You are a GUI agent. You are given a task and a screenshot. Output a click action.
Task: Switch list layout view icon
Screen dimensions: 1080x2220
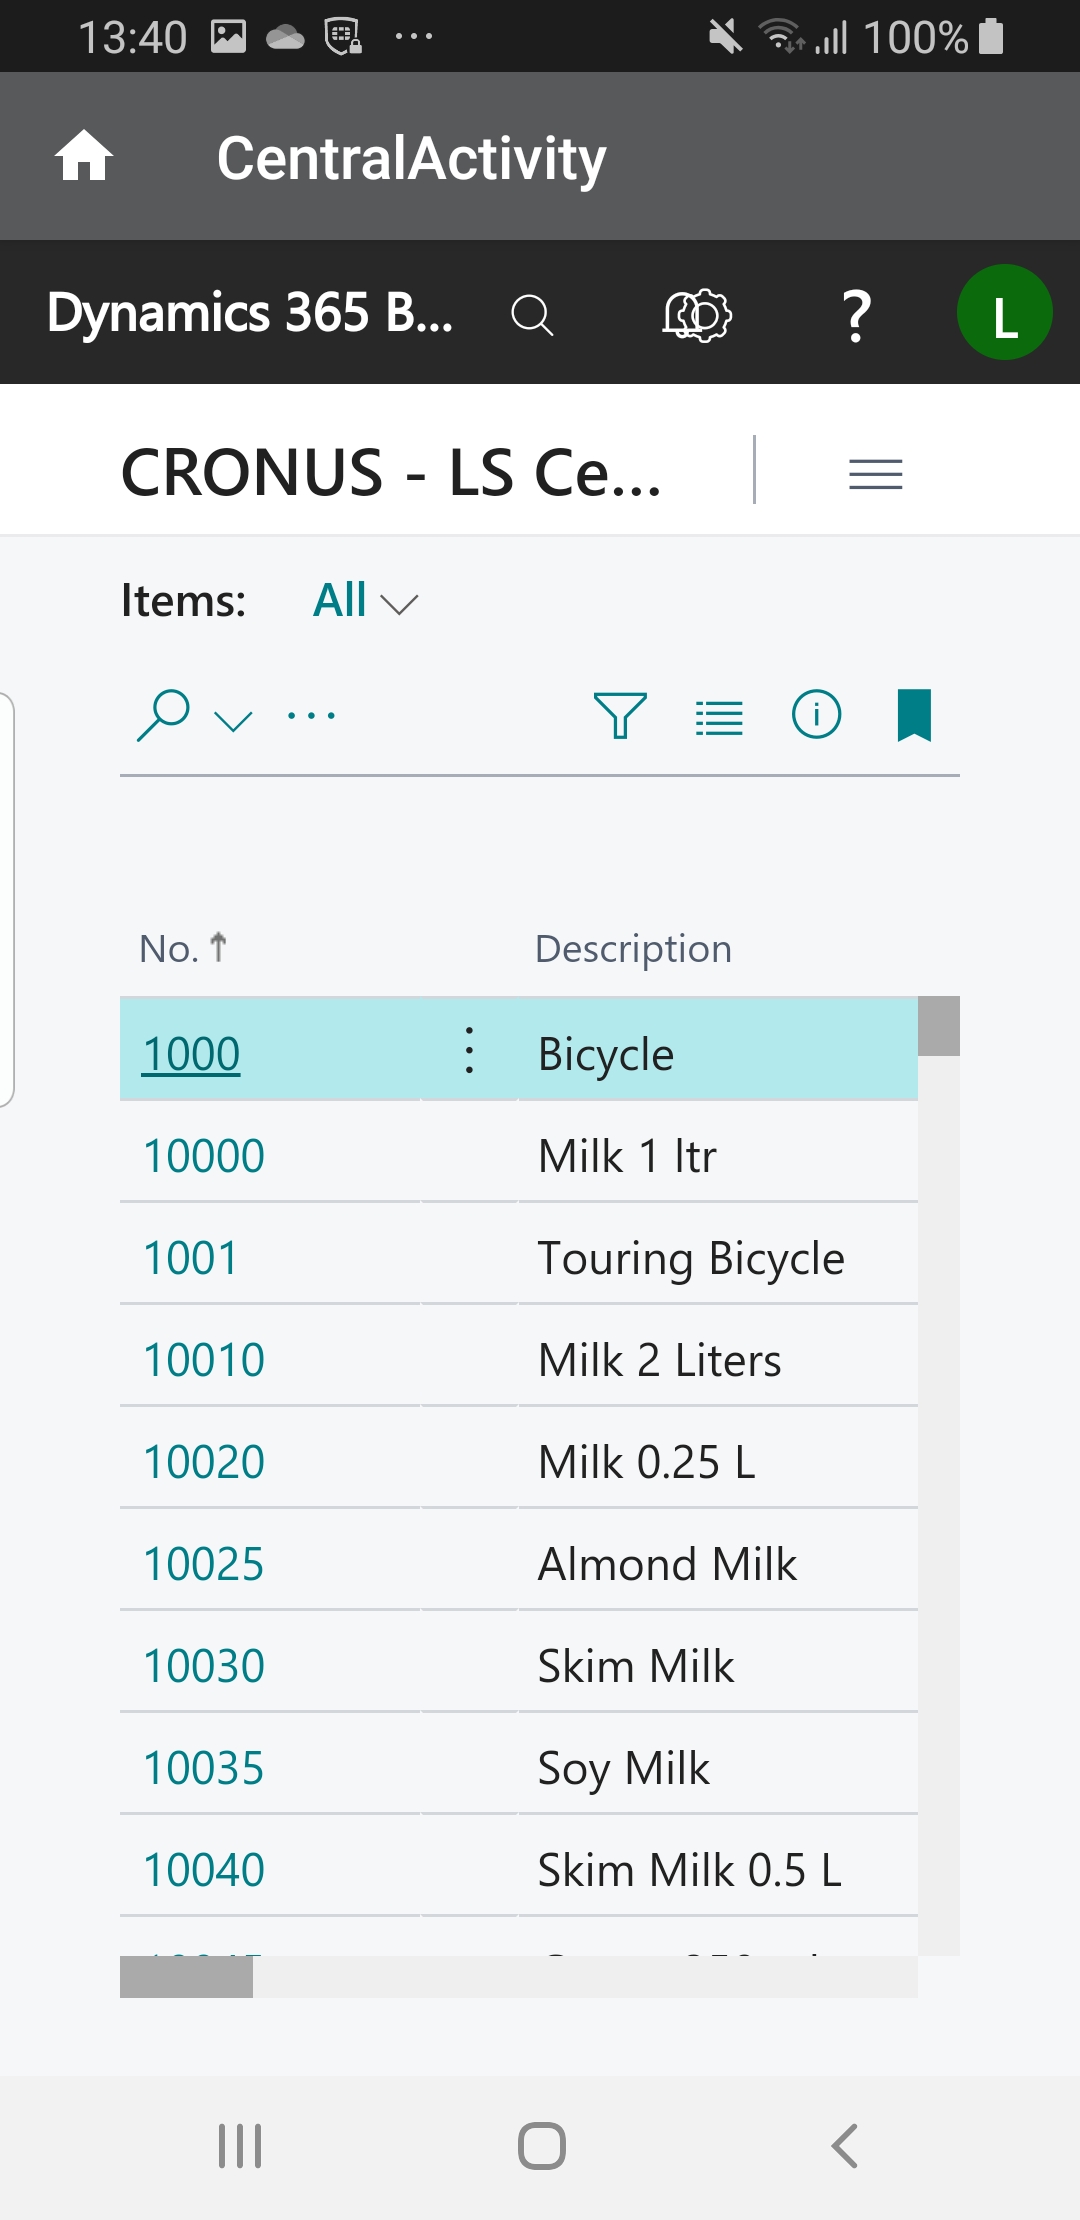coord(719,716)
